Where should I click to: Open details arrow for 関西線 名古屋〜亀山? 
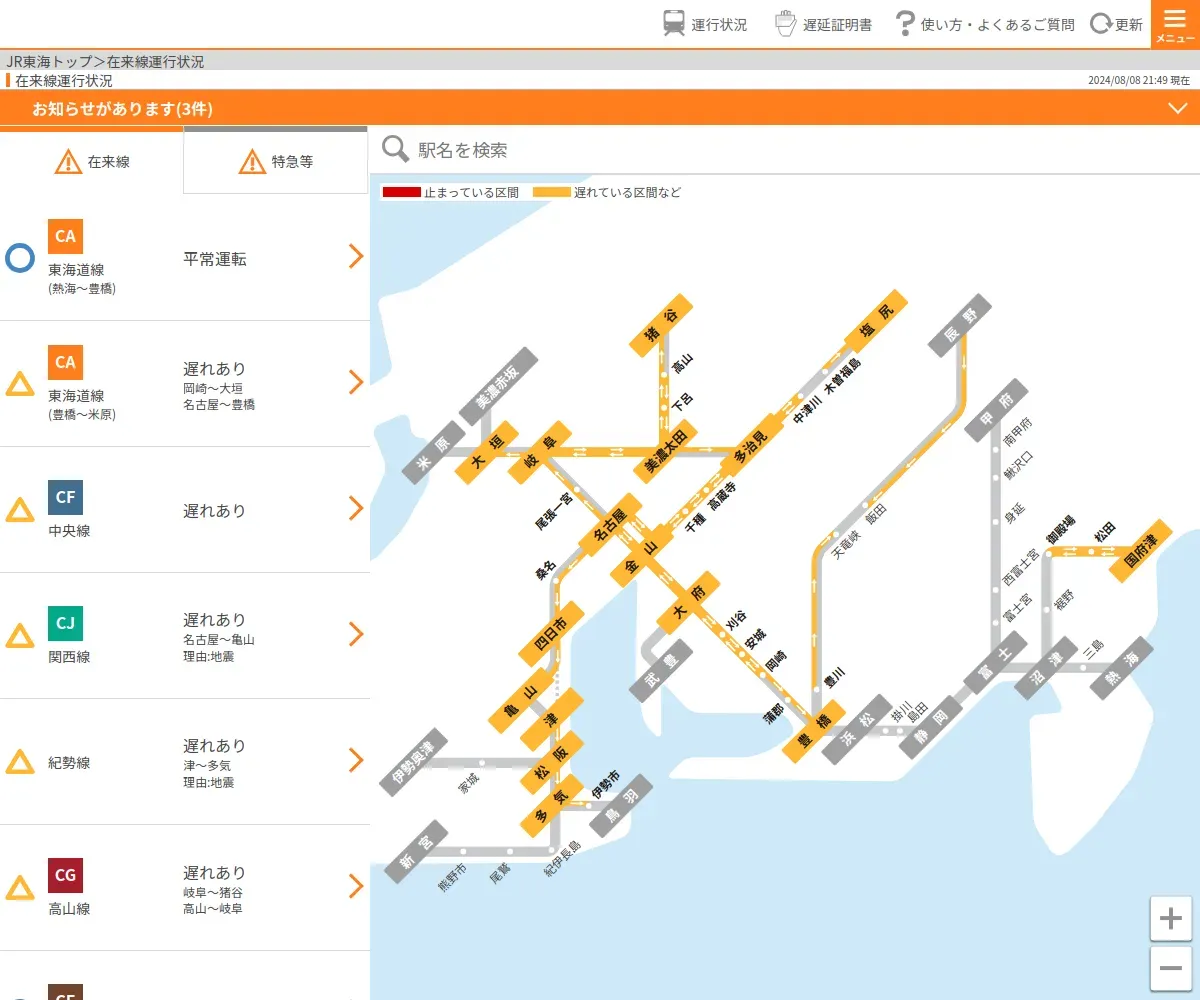356,634
